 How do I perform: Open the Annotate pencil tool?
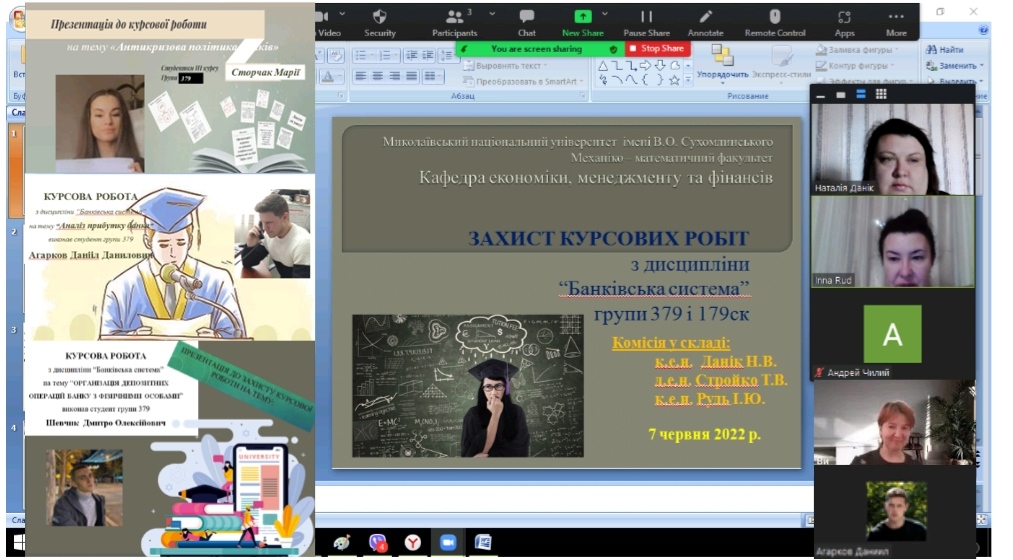705,20
